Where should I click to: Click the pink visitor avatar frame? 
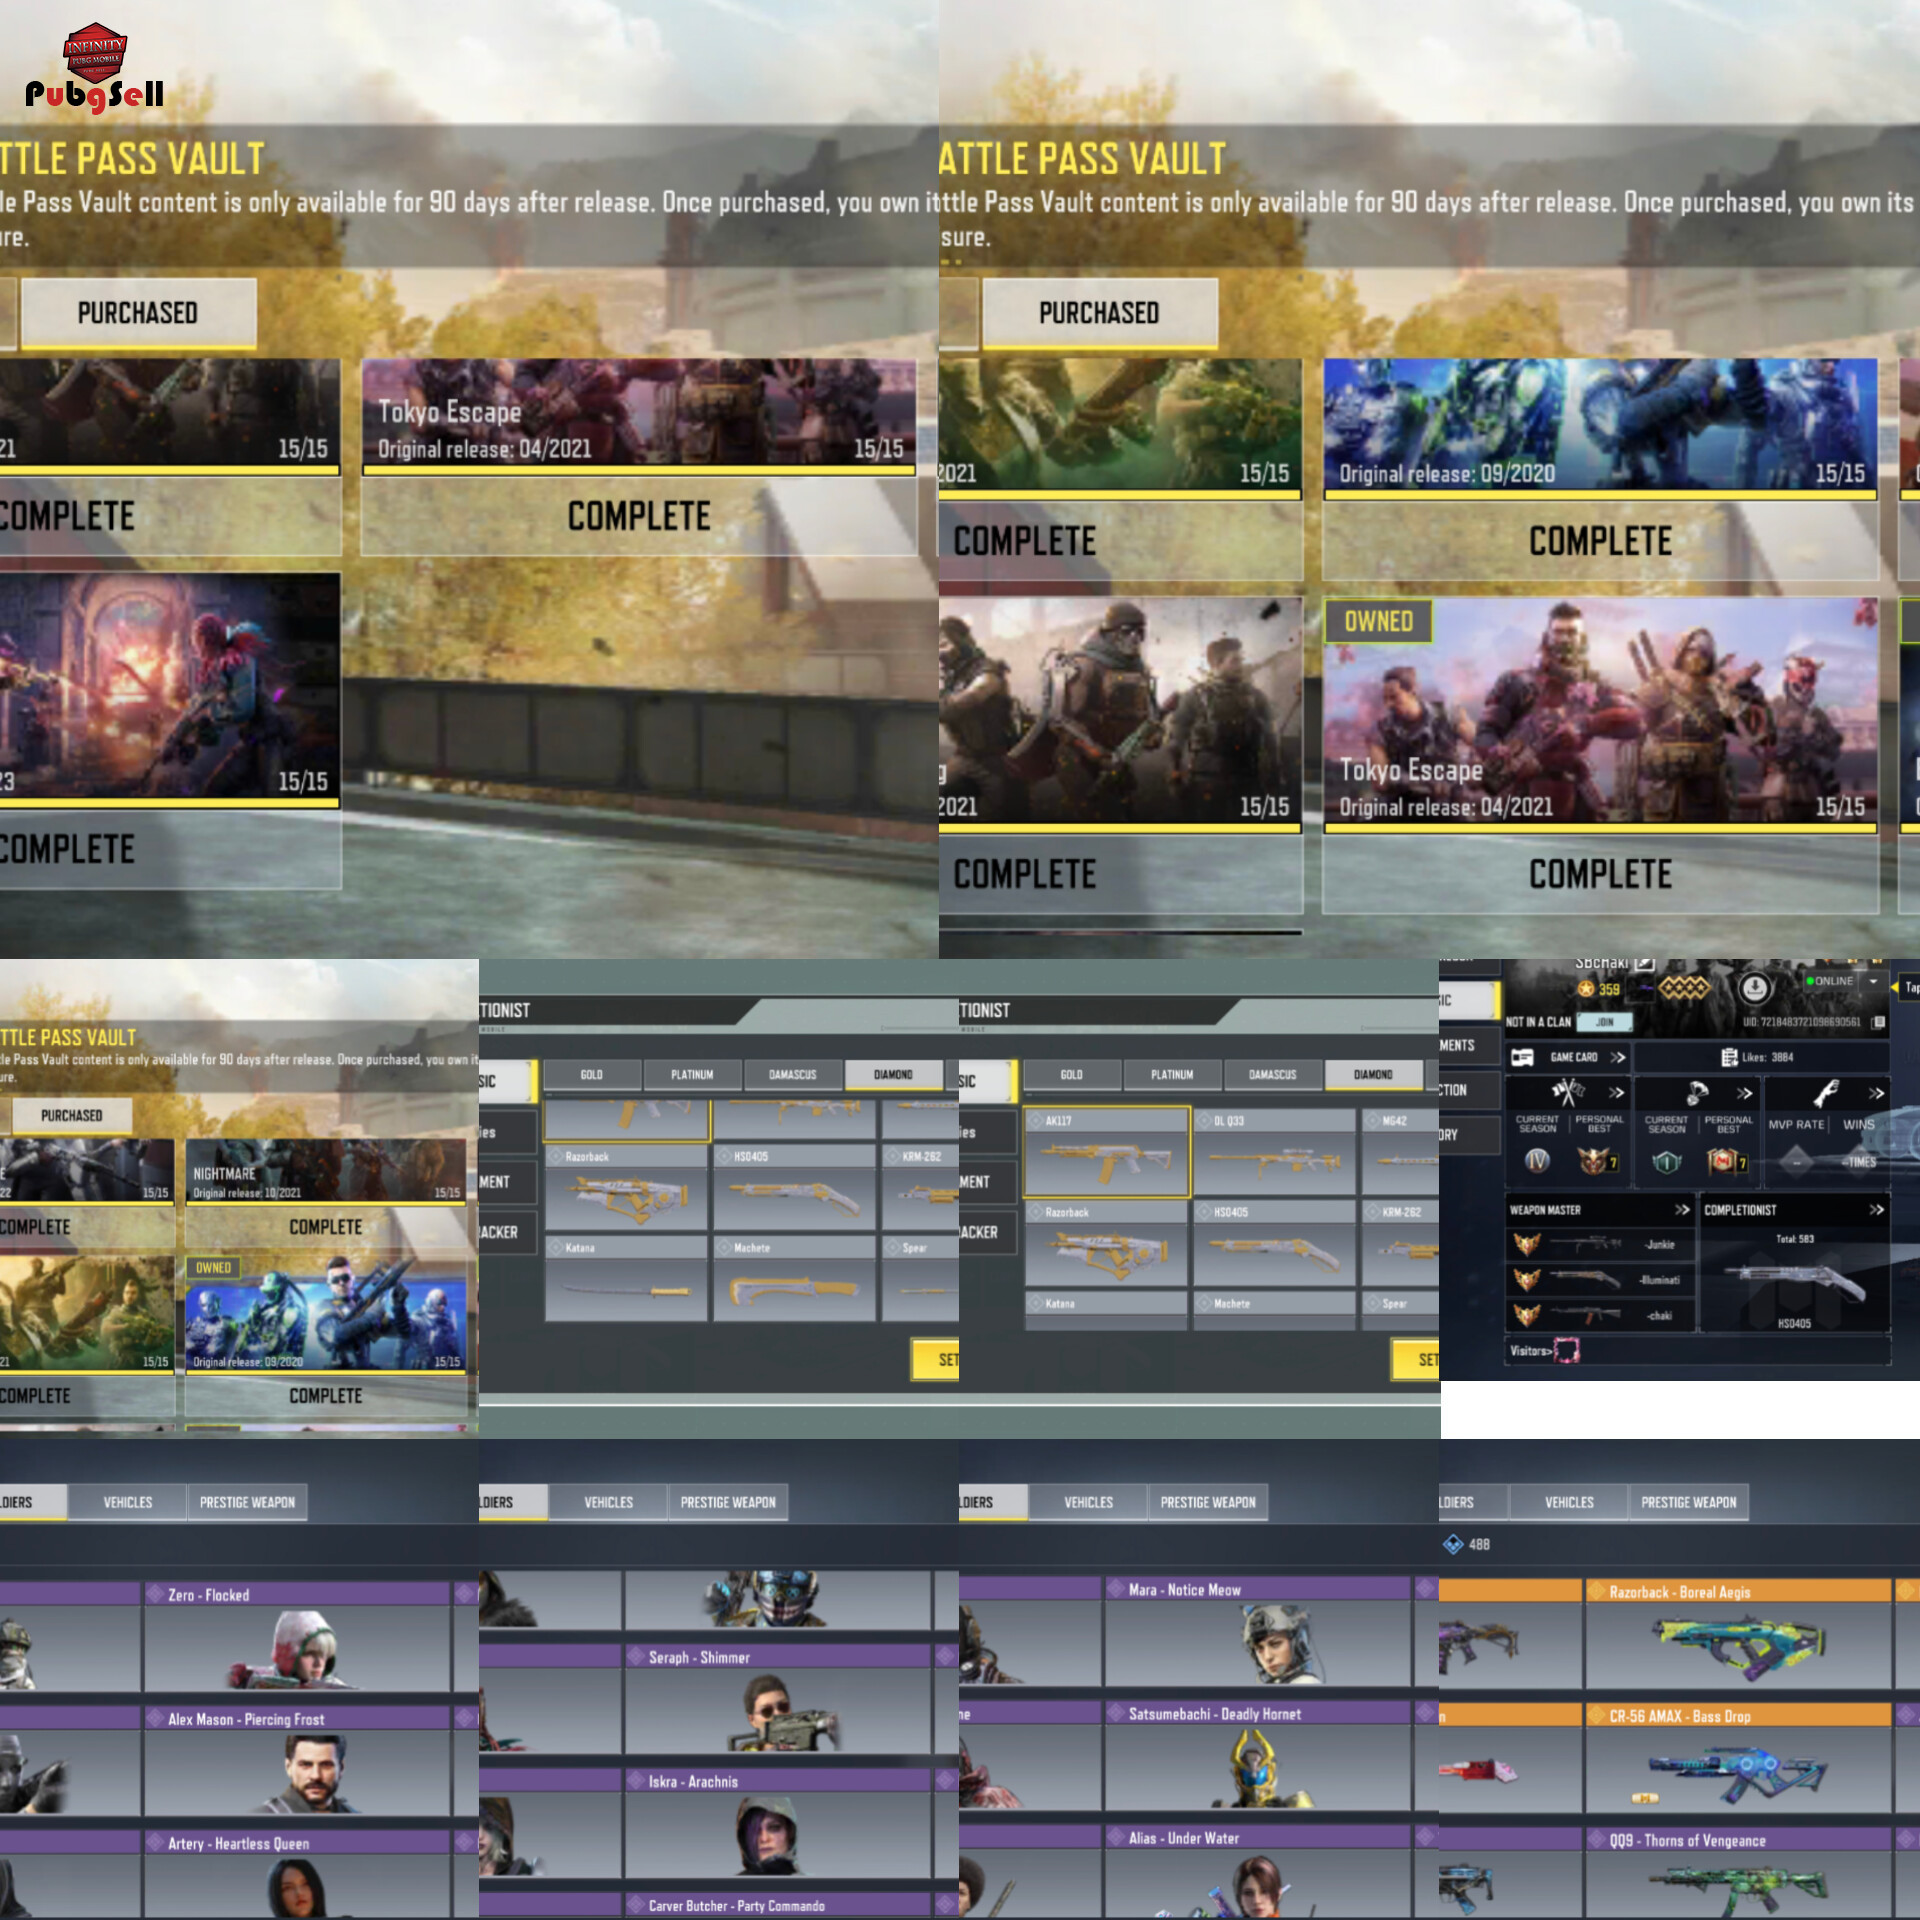point(1567,1351)
